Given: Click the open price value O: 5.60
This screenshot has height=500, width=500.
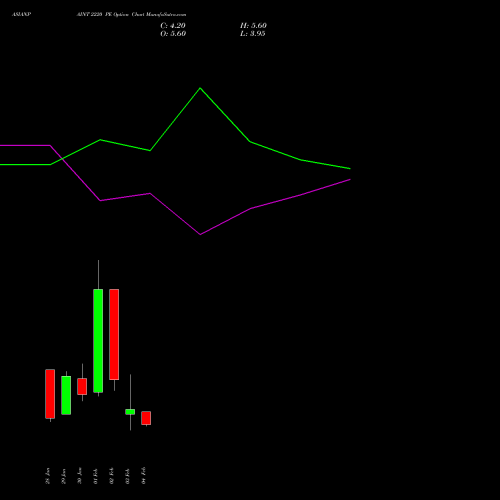Looking at the screenshot, I should point(173,34).
